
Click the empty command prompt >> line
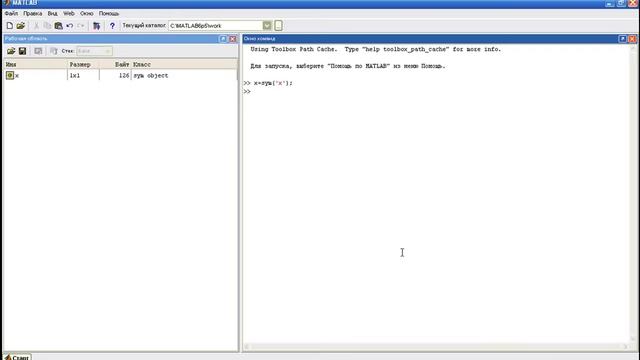click(x=247, y=91)
